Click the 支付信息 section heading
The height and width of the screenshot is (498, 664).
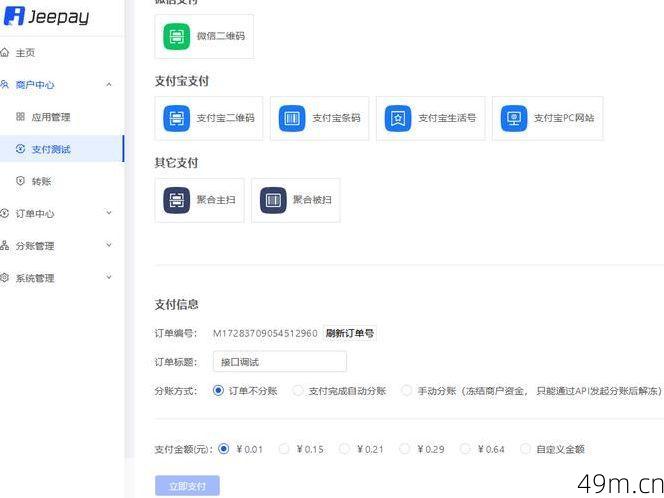(x=177, y=304)
